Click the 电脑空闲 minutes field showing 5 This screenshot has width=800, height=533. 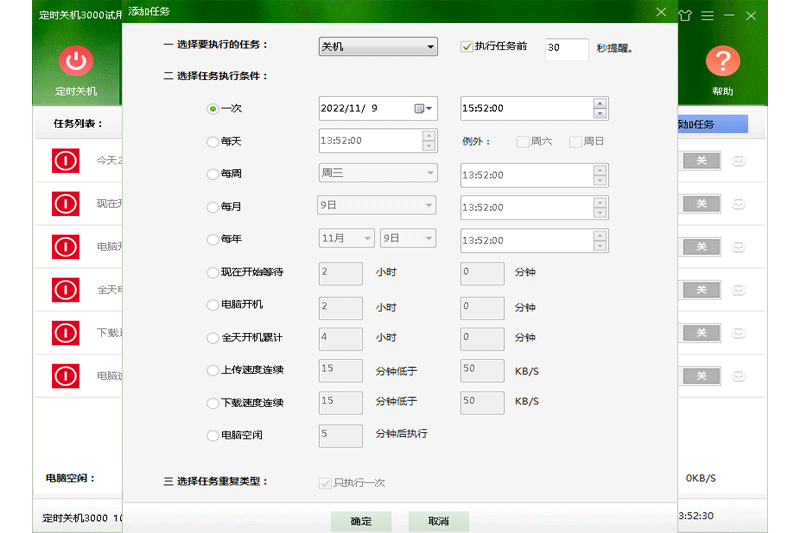point(341,436)
